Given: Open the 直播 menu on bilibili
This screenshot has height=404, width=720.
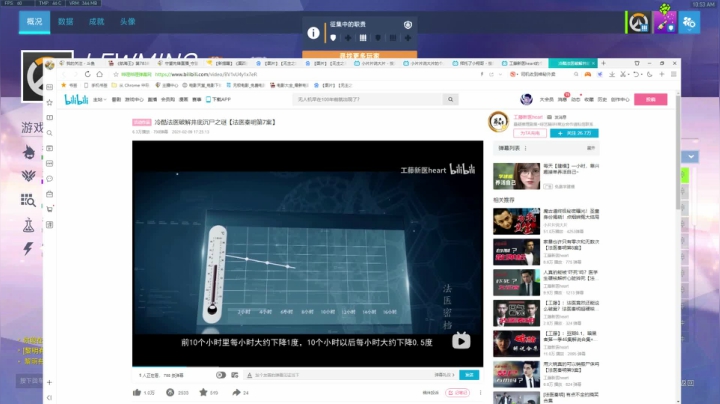Looking at the screenshot, I should pos(152,99).
